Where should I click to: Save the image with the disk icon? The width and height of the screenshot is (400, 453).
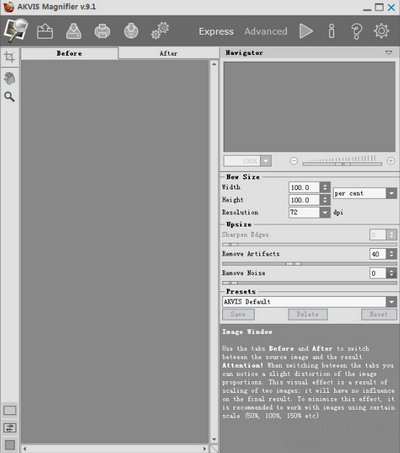pos(73,32)
